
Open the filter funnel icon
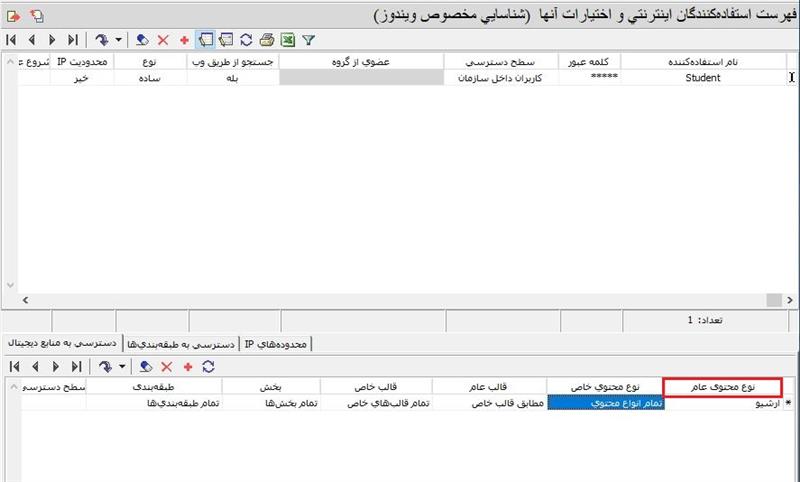click(308, 40)
